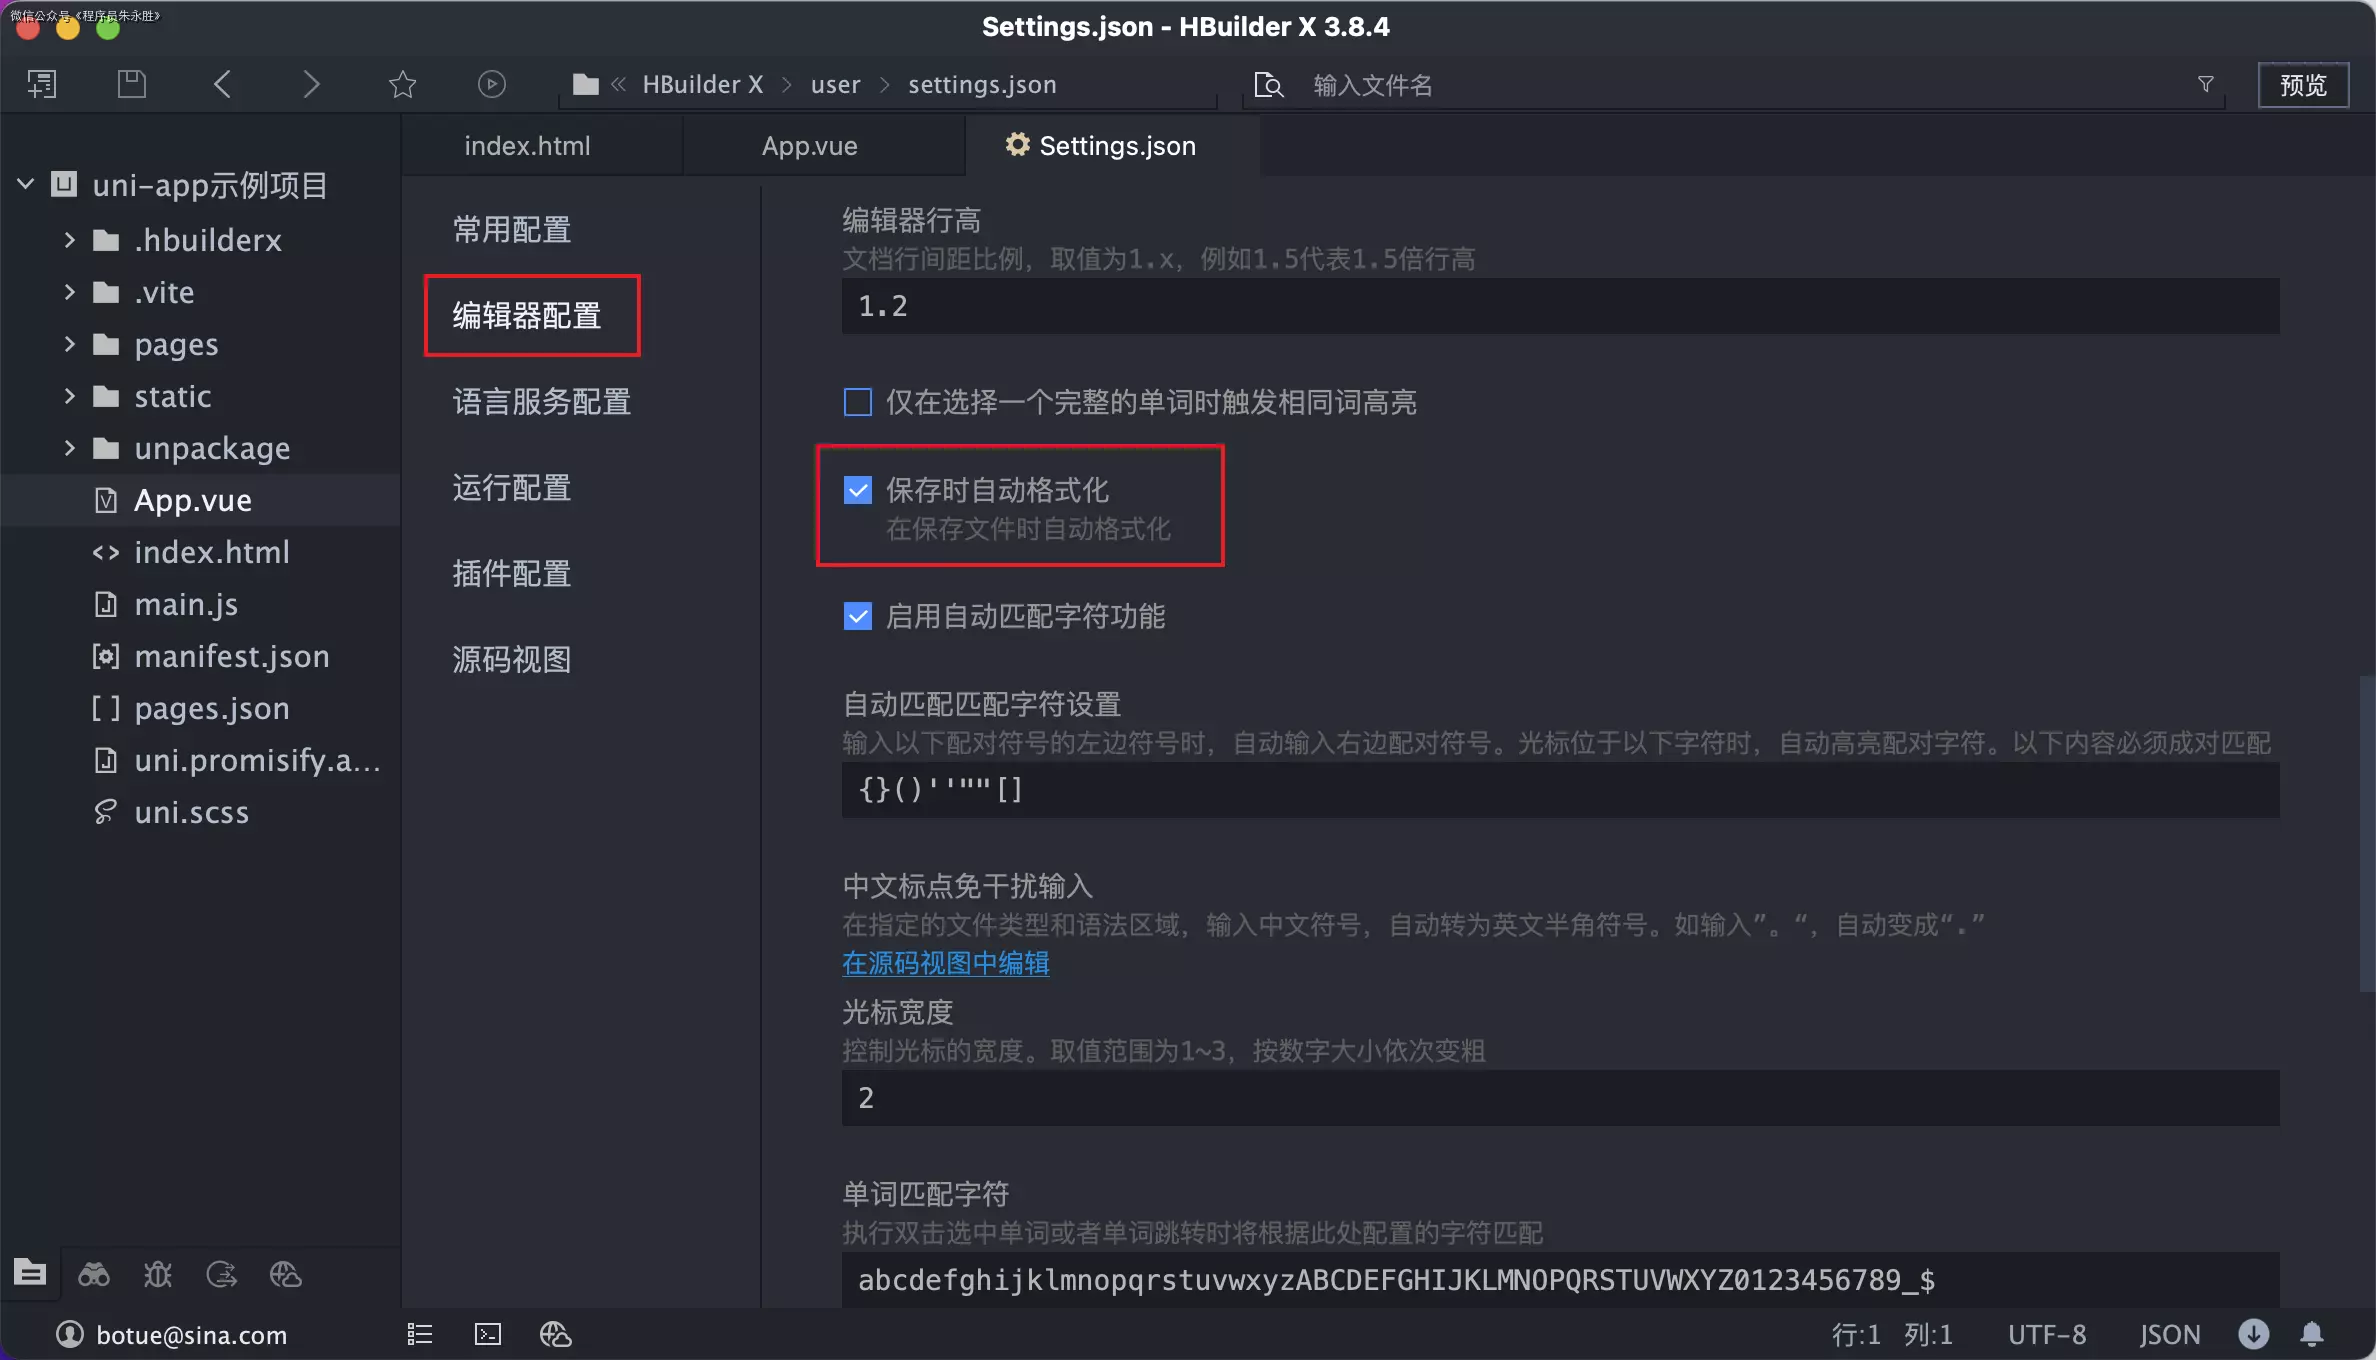The width and height of the screenshot is (2376, 1360).
Task: Expand the unpackage folder
Action: point(69,448)
